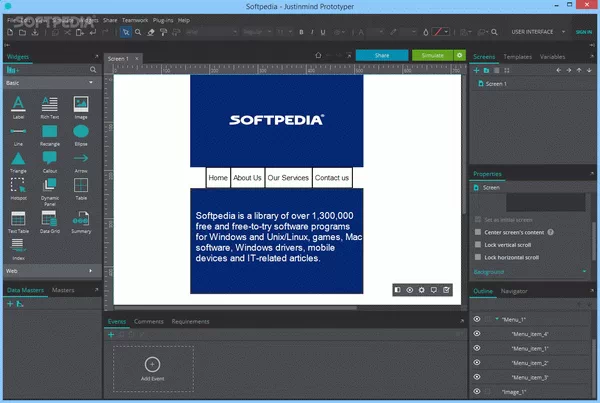The height and width of the screenshot is (403, 600).
Task: Pick the Ellipse widget
Action: click(81, 133)
